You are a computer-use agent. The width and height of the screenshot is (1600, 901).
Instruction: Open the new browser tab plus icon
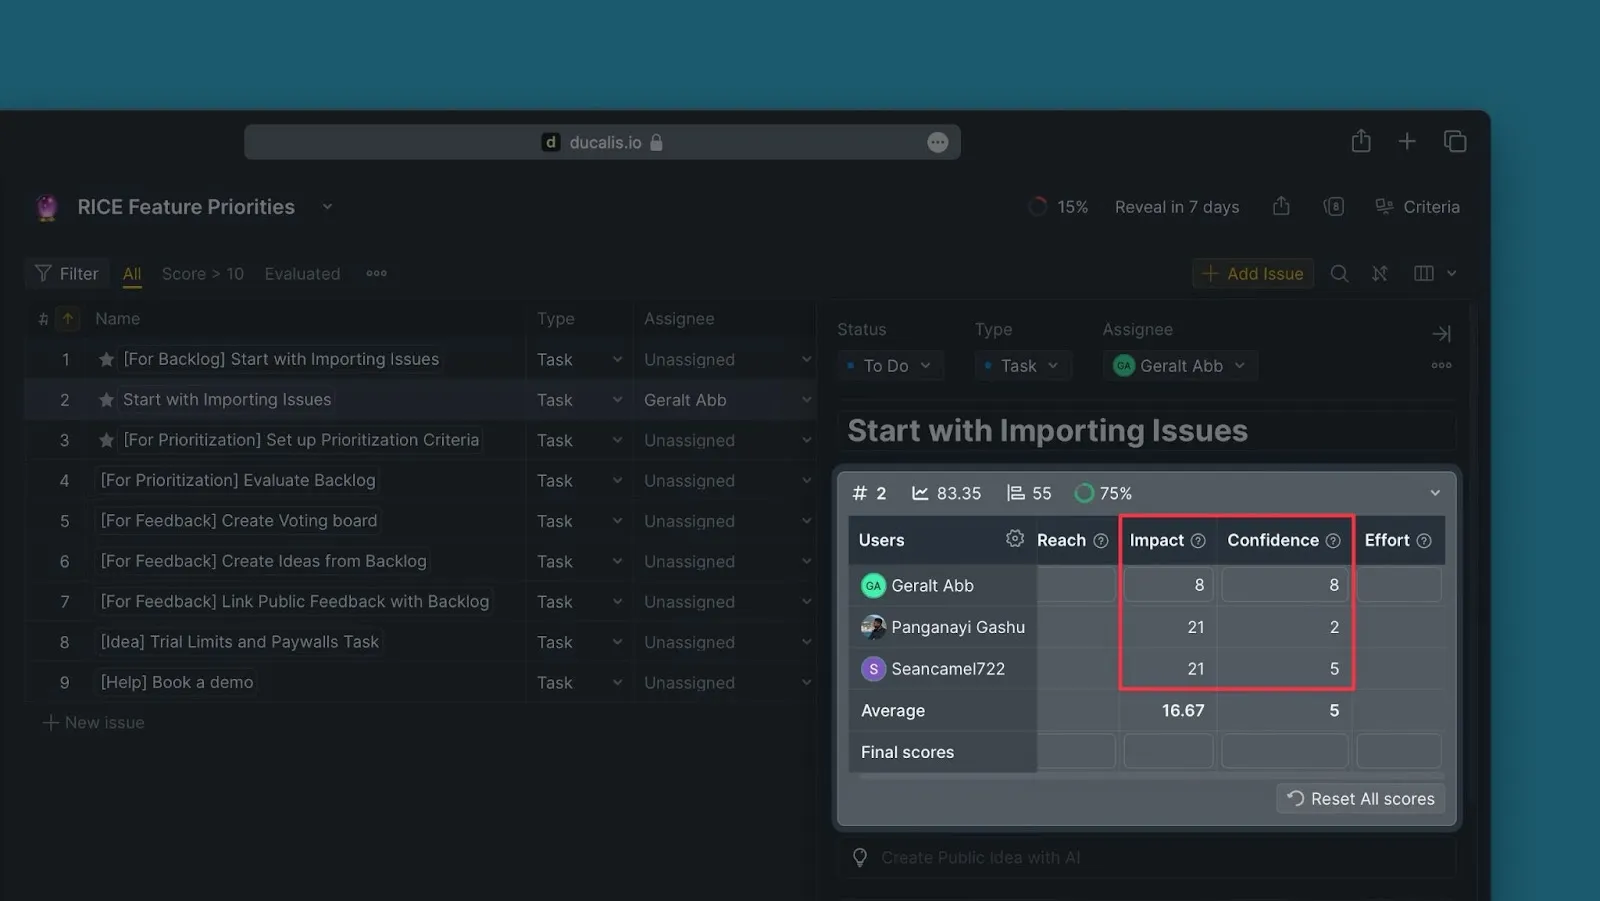[1407, 142]
